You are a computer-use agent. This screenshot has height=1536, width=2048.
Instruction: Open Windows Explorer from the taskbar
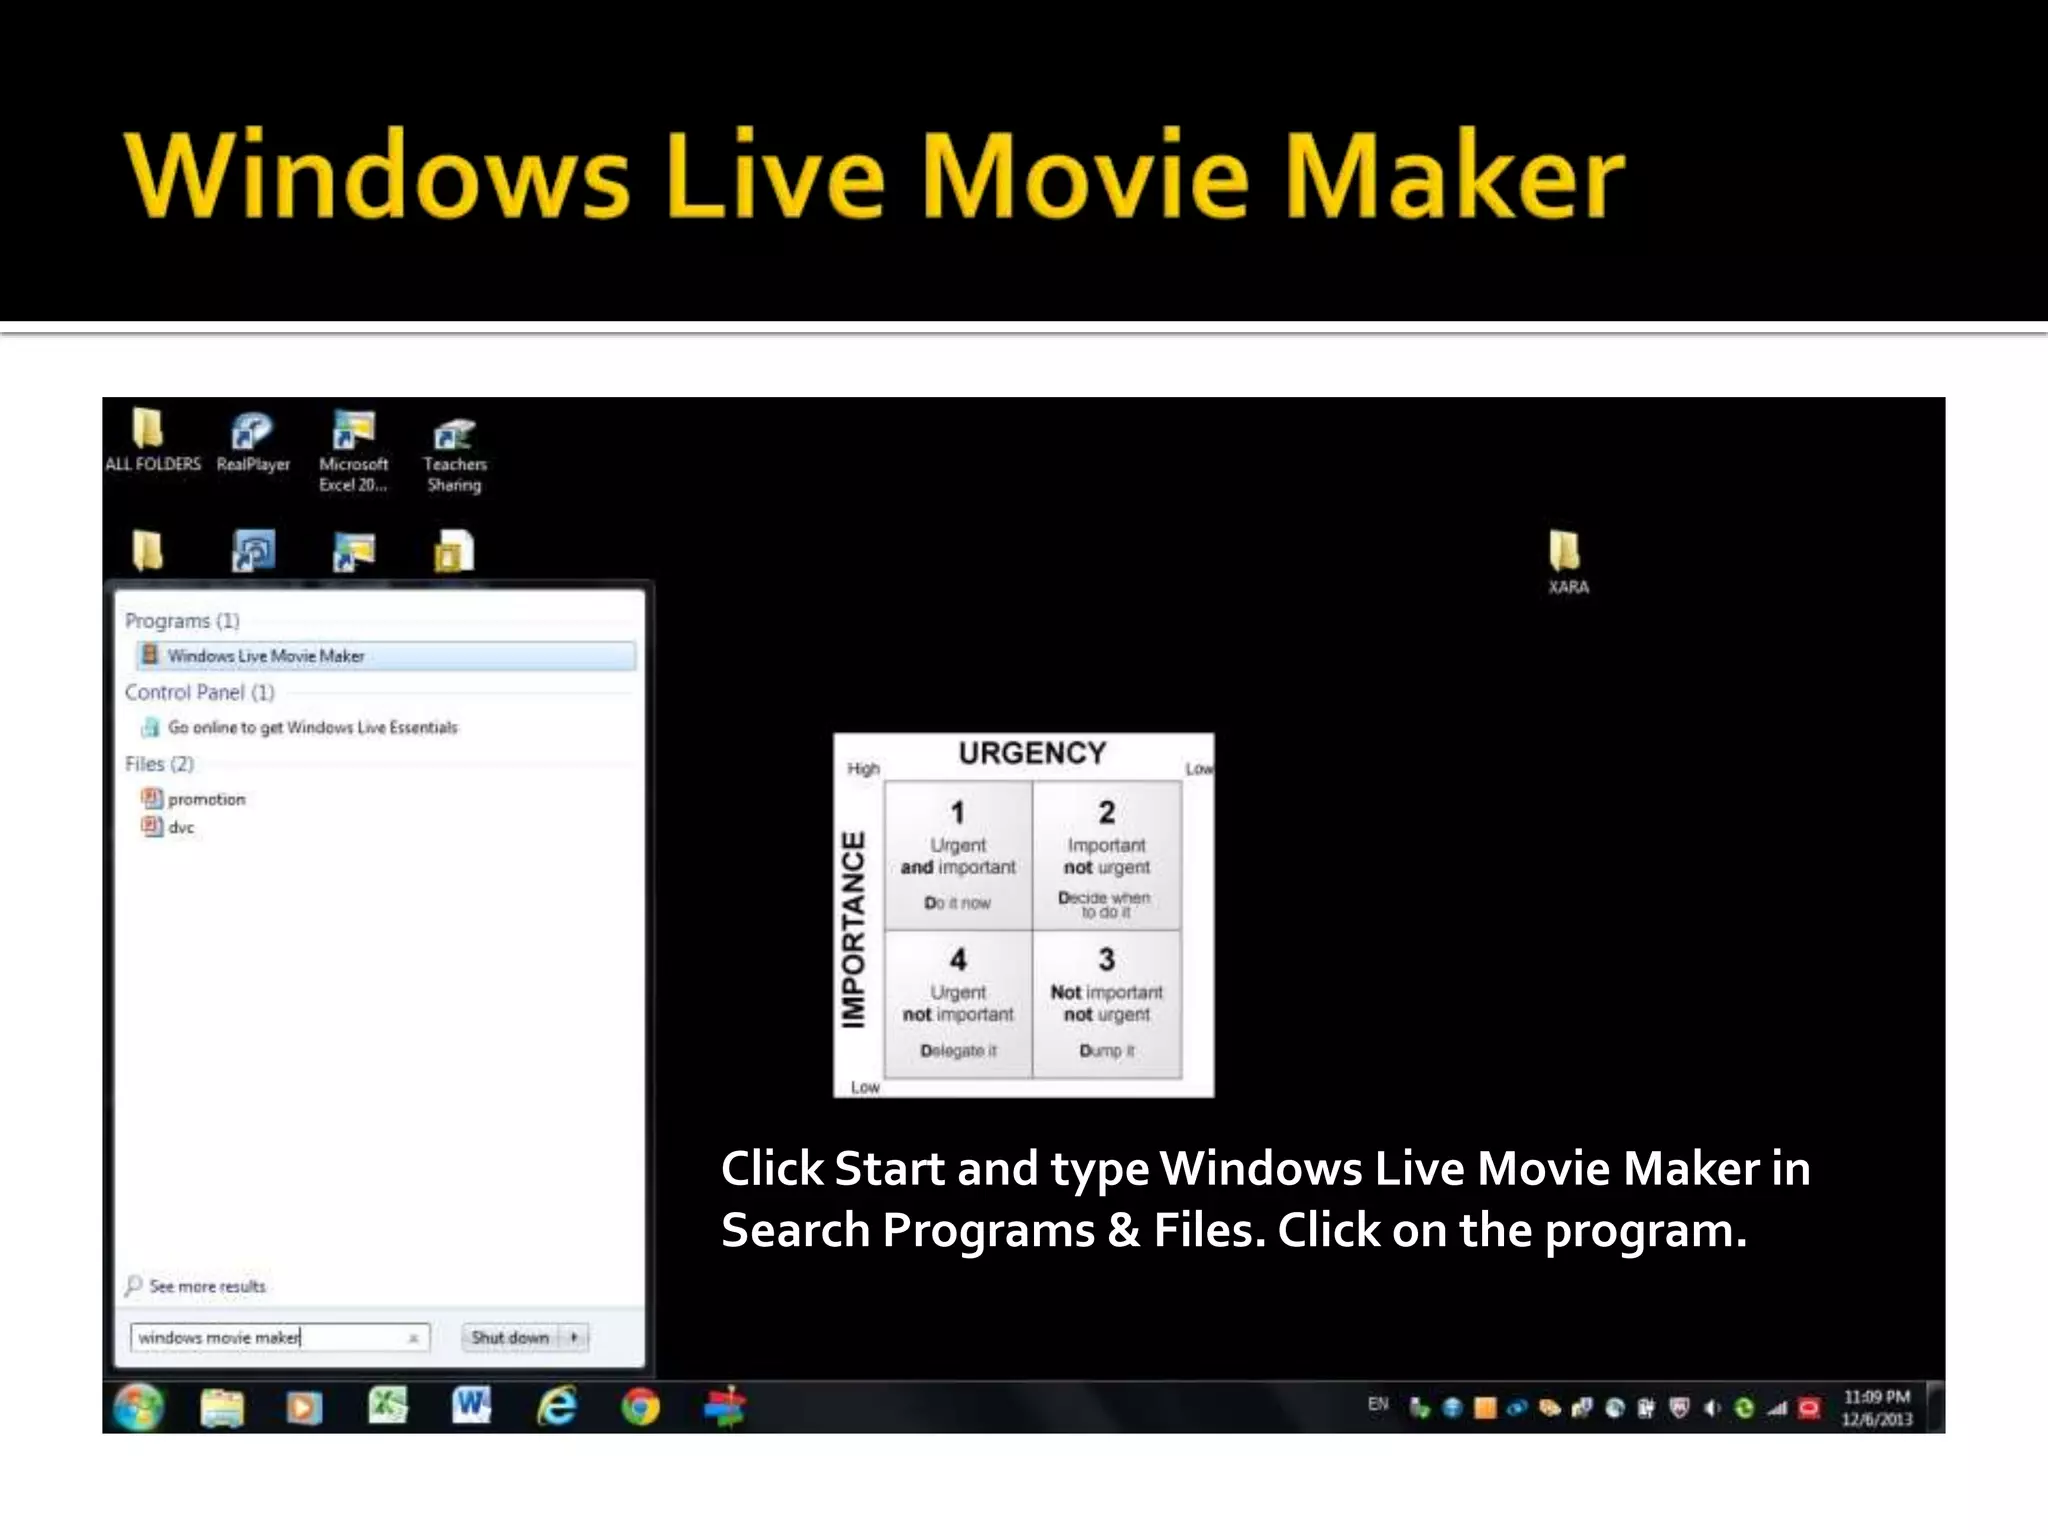click(x=222, y=1408)
